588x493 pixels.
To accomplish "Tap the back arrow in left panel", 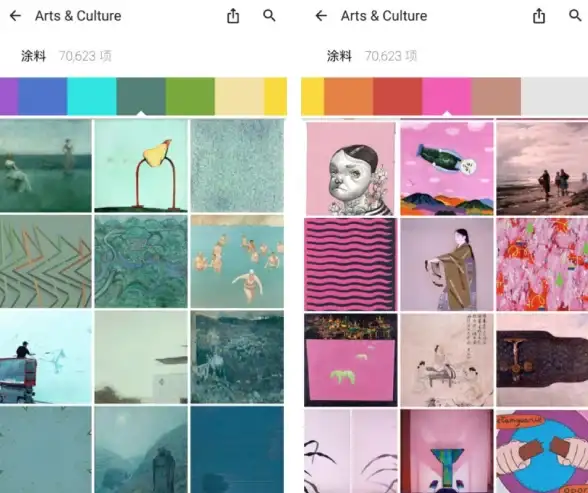I will [15, 16].
